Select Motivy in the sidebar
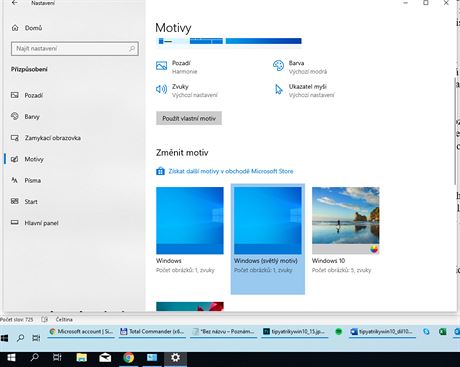The height and width of the screenshot is (367, 460). click(x=27, y=159)
